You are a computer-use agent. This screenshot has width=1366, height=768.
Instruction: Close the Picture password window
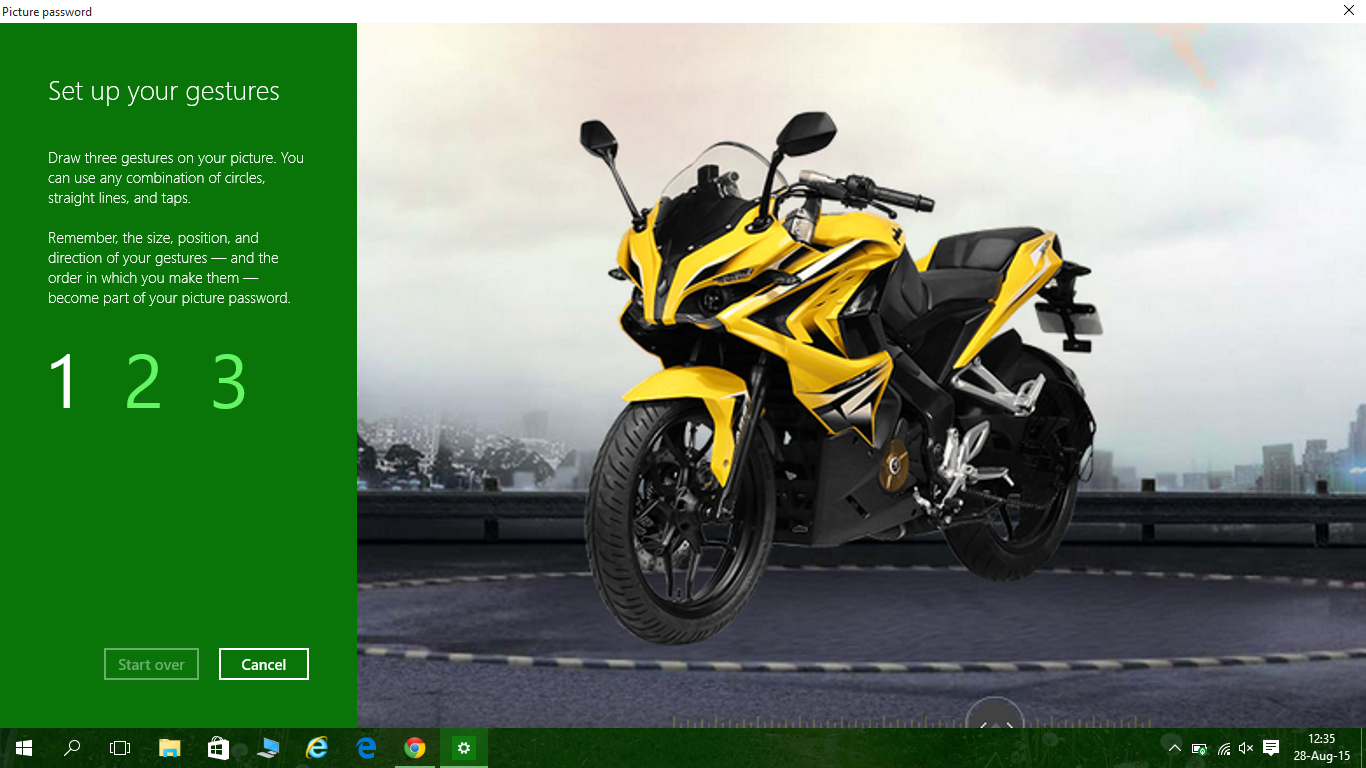(x=1349, y=10)
